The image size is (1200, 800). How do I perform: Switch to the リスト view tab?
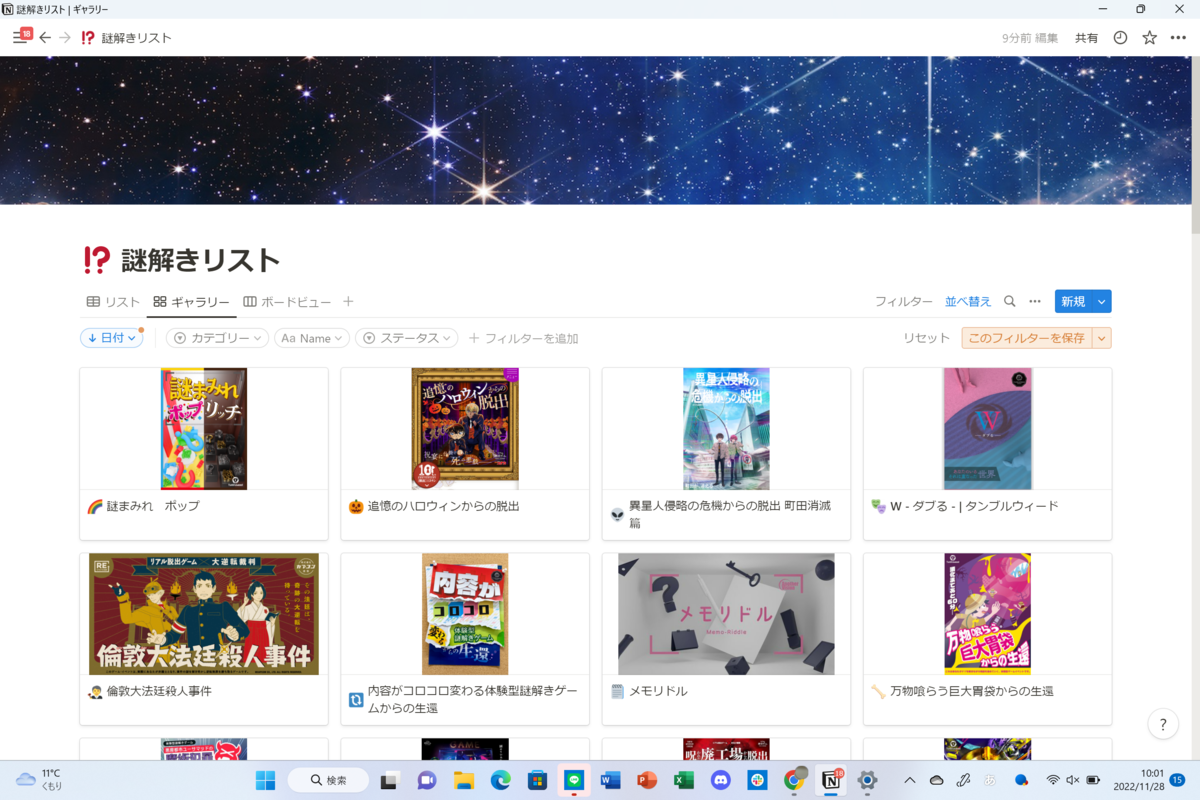pyautogui.click(x=113, y=301)
